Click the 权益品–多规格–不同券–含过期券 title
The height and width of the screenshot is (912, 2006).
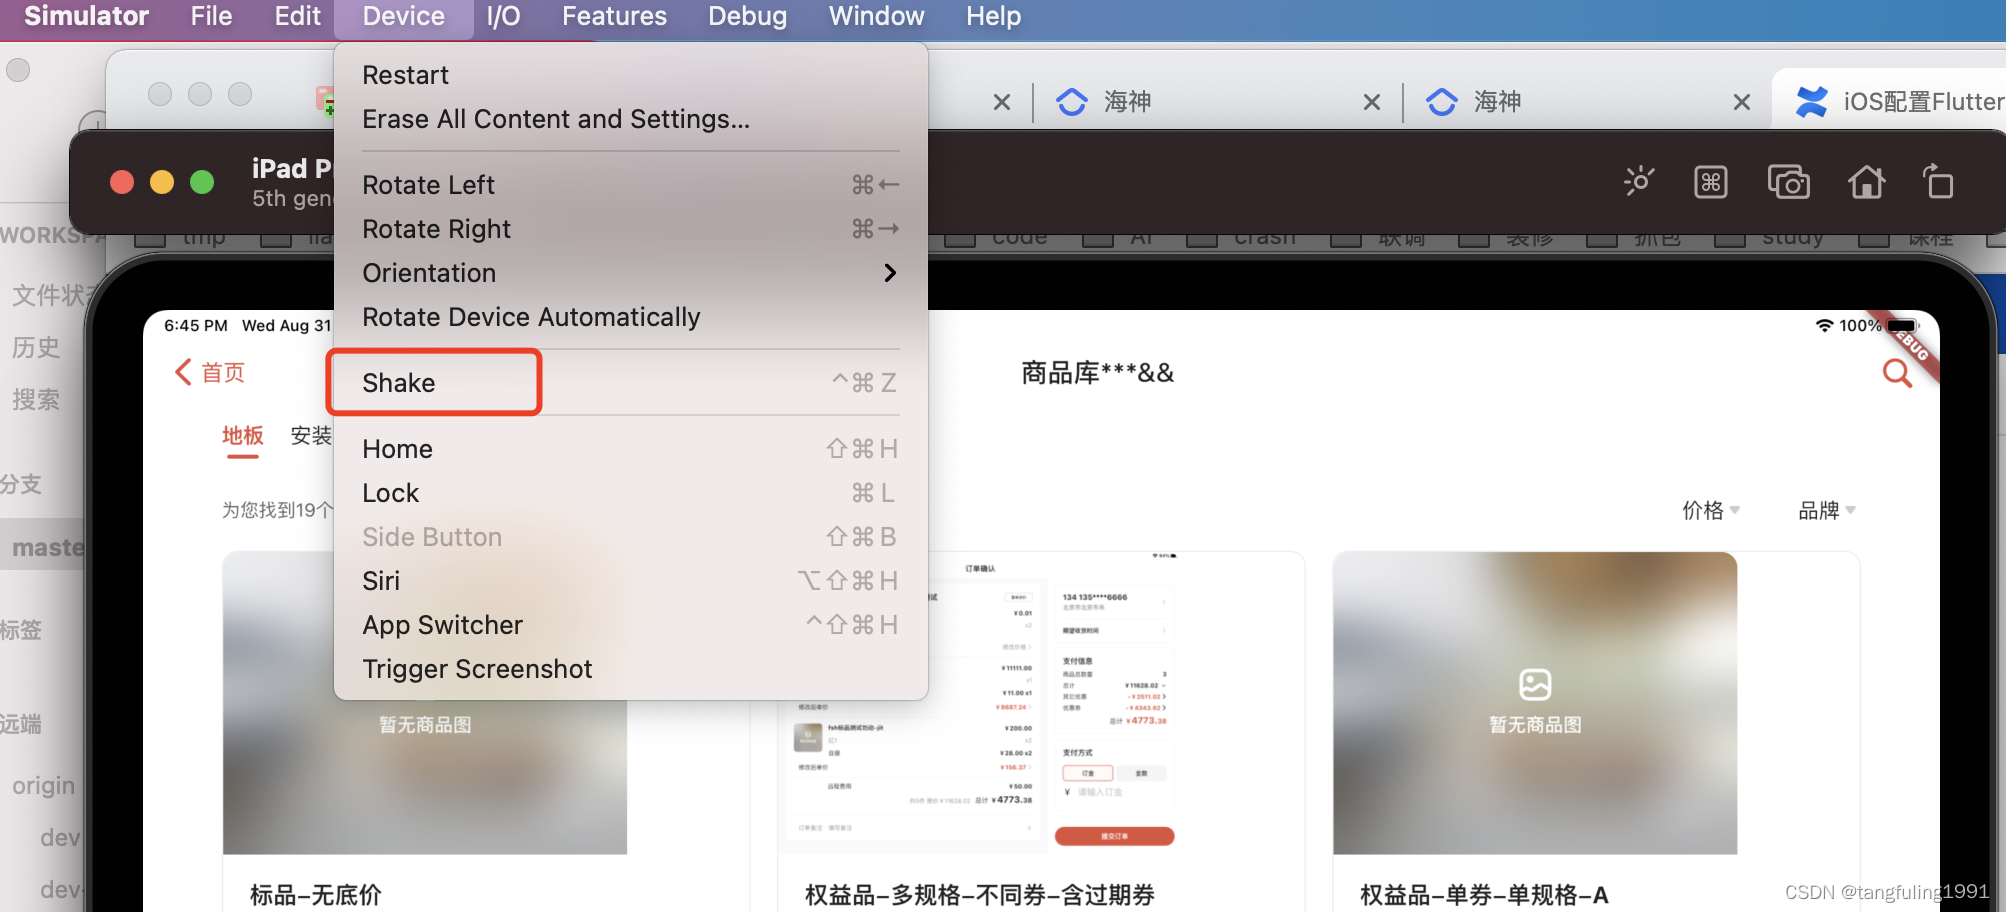pos(980,894)
